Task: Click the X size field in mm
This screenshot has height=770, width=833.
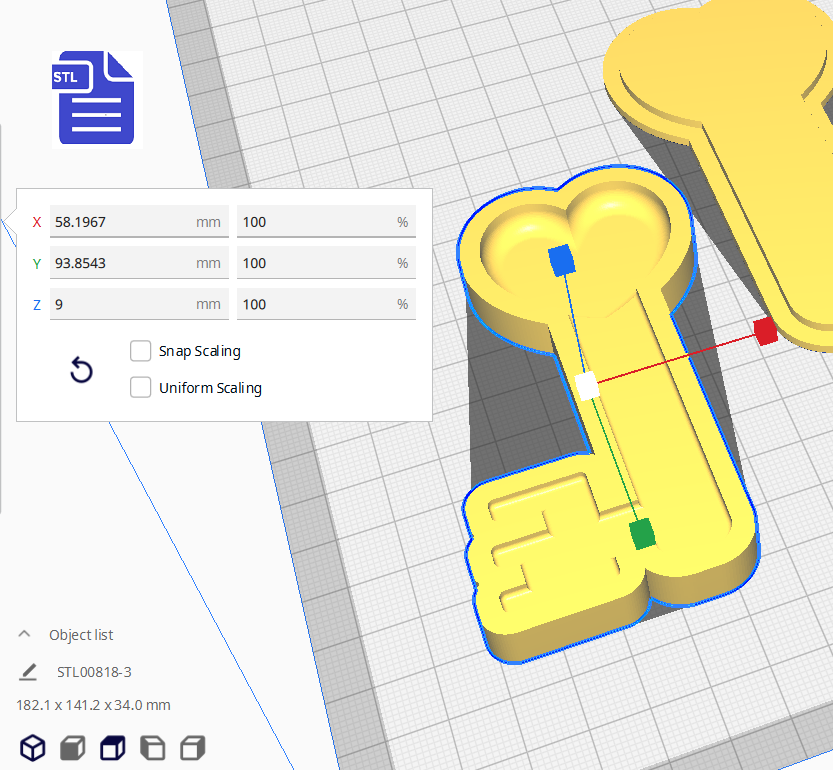Action: tap(120, 222)
